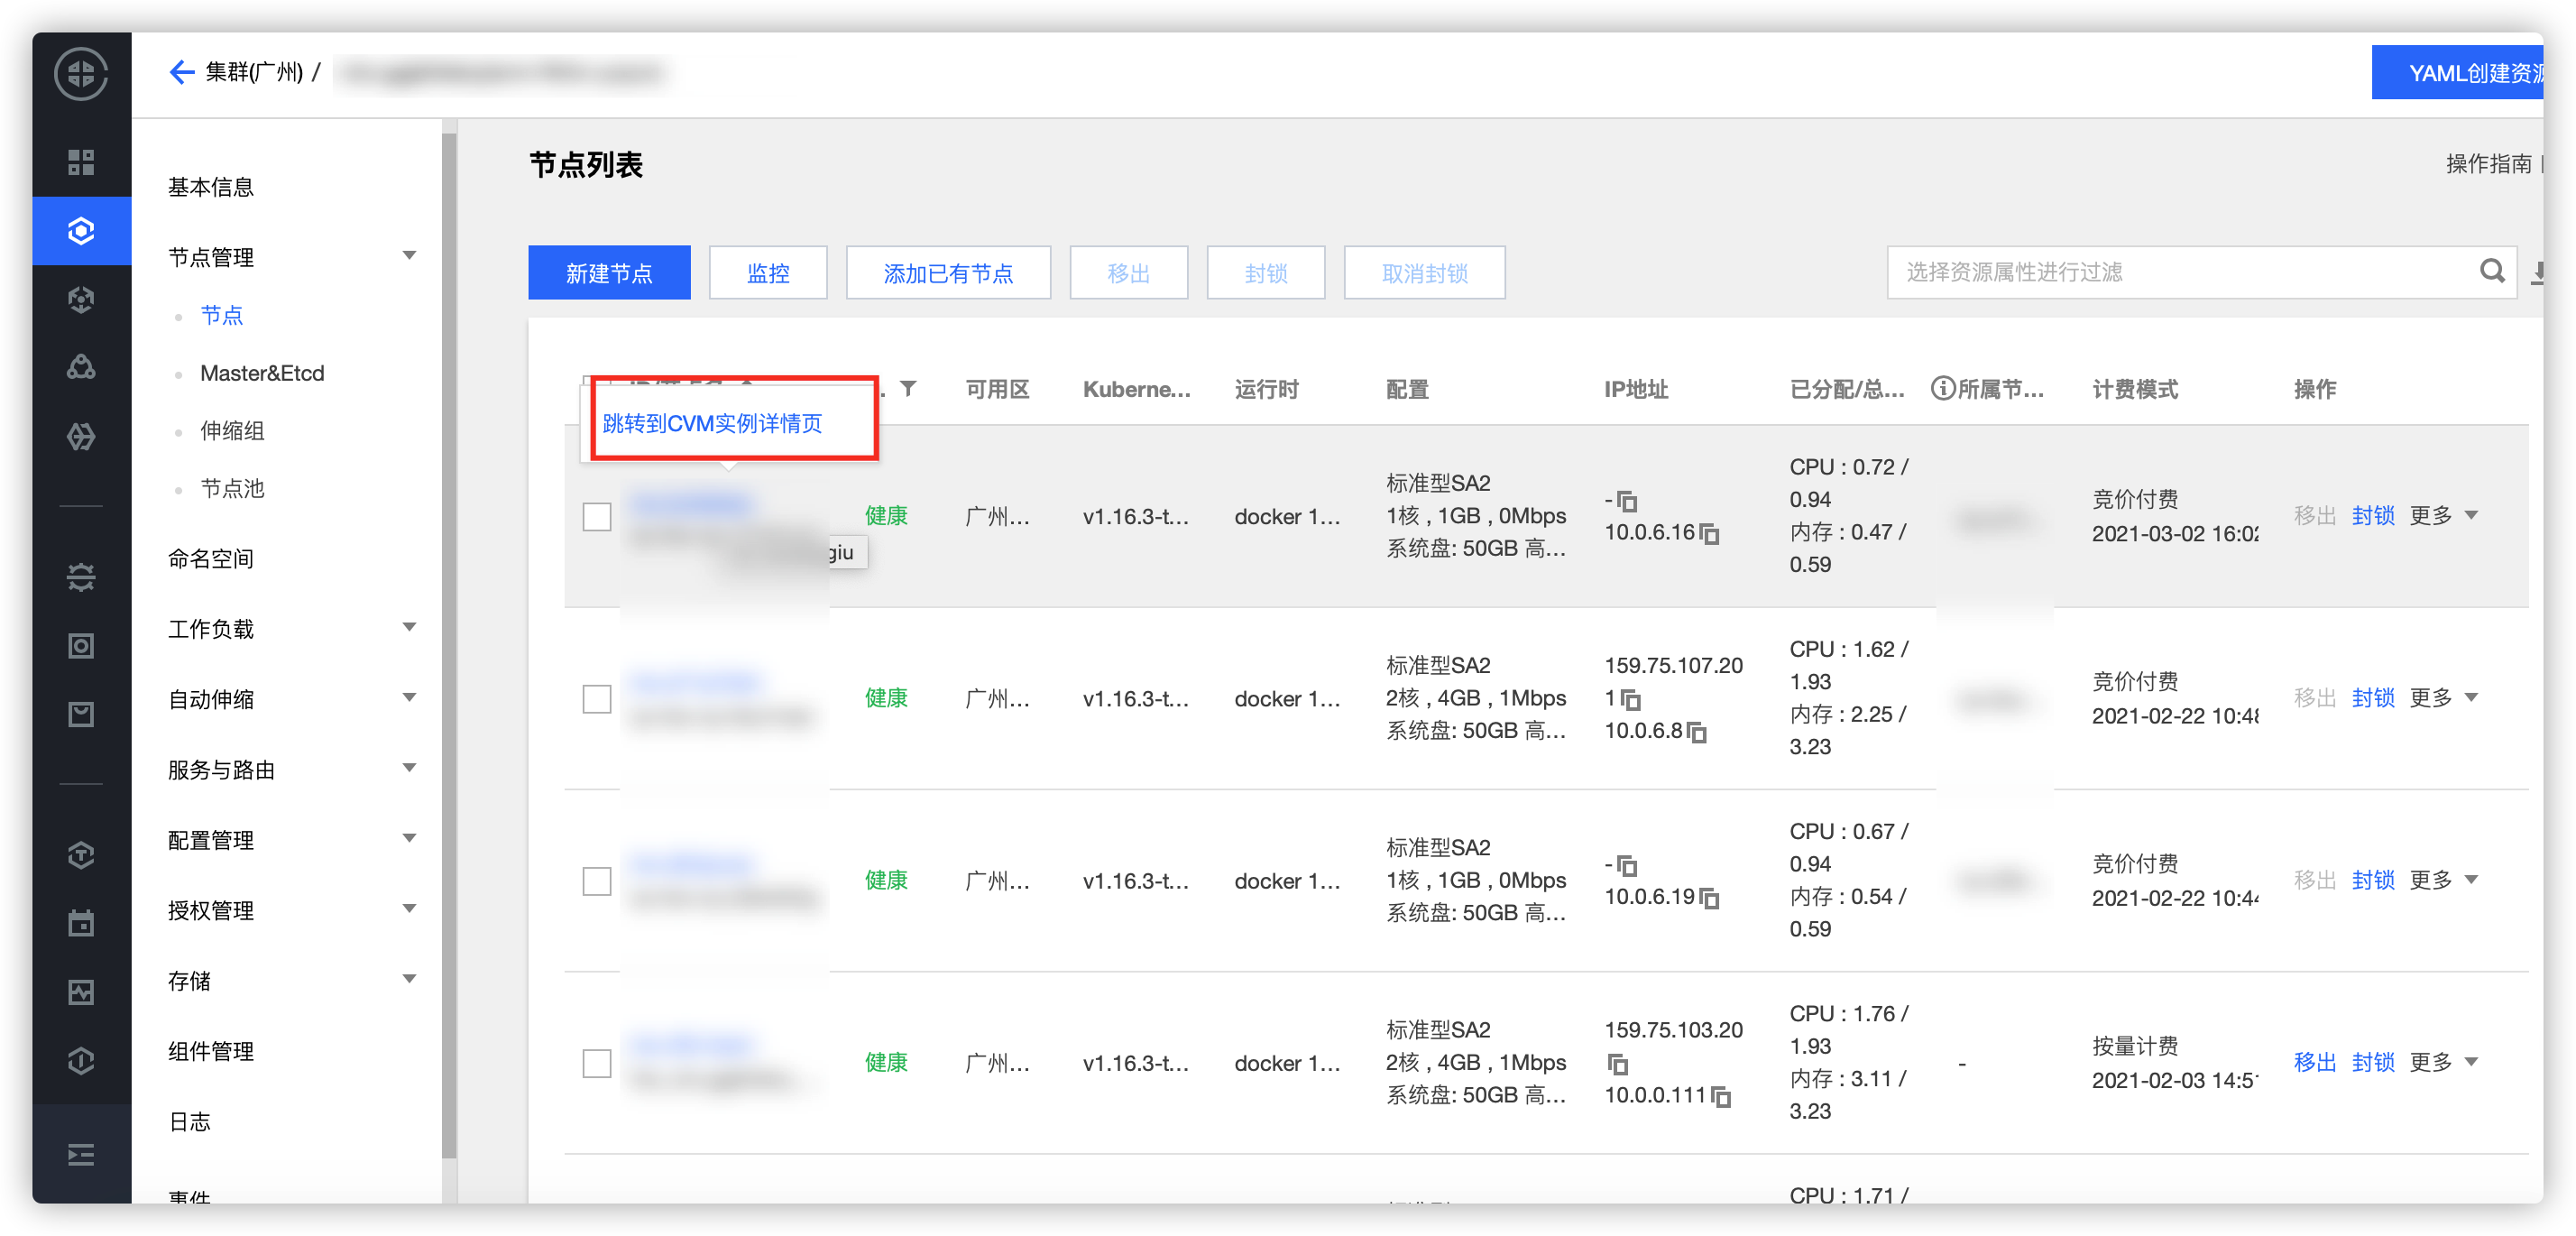The width and height of the screenshot is (2576, 1236).
Task: Expand the 授权管理 menu section
Action: 409,909
